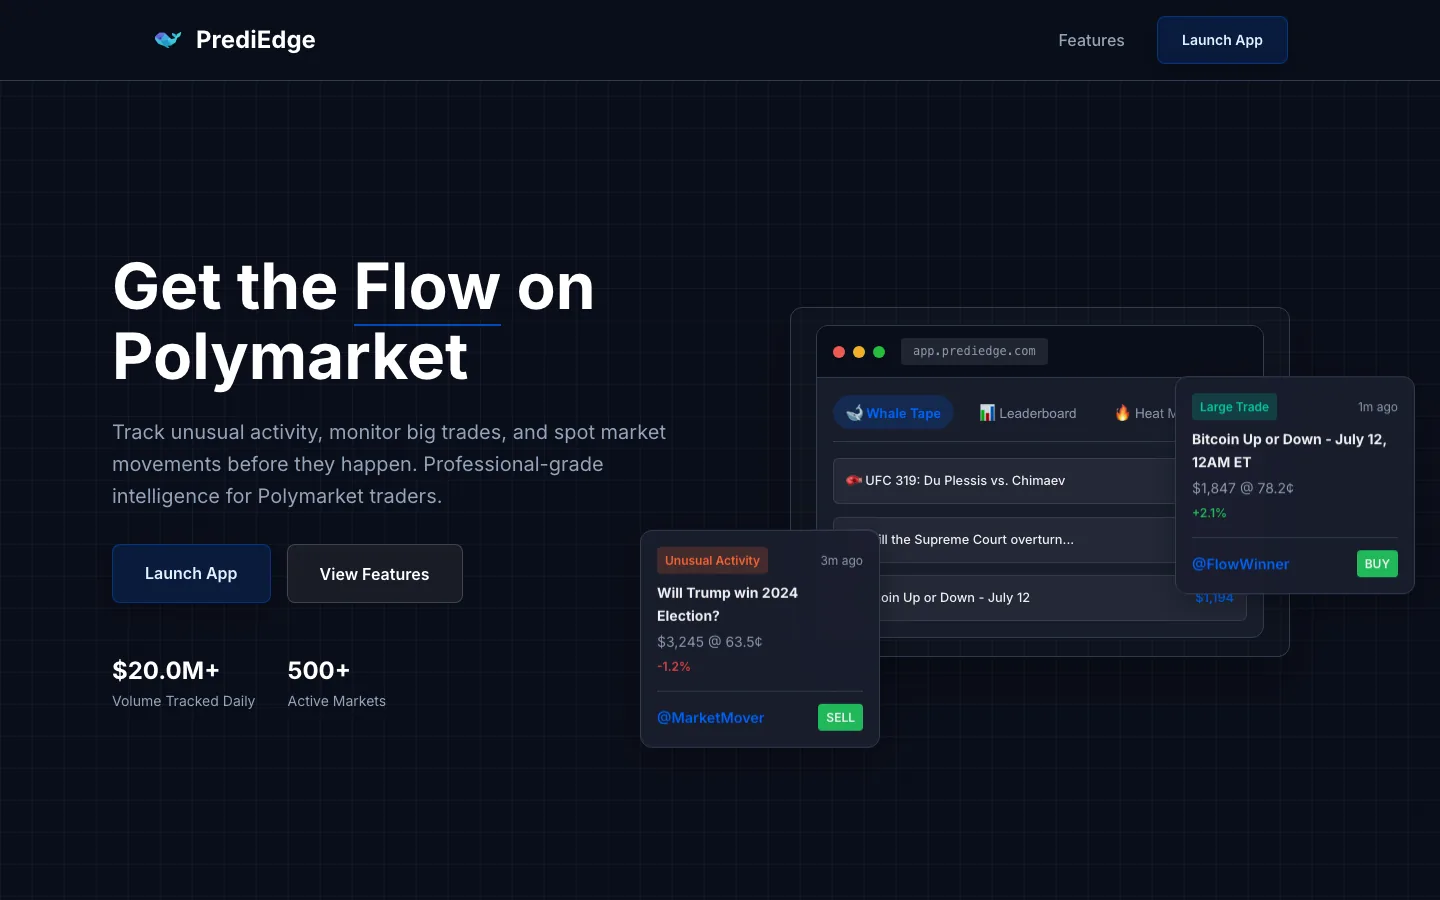Open Will Trump win 2024 Election? title
1440x900 pixels.
click(727, 604)
